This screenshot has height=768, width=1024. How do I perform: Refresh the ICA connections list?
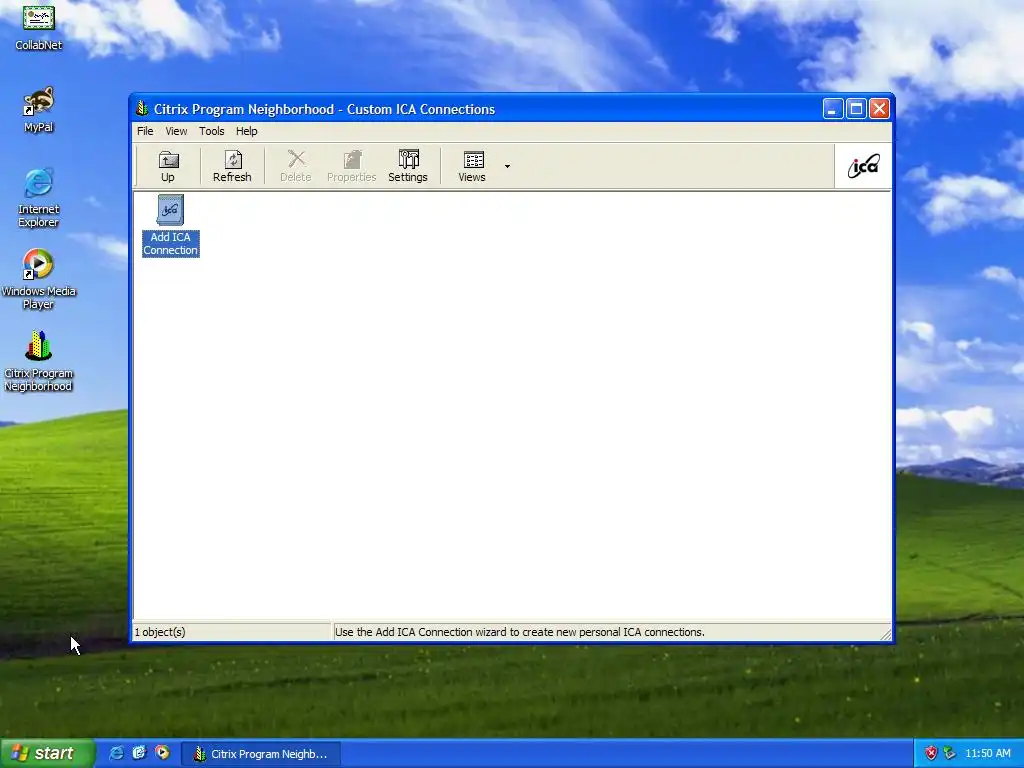[x=232, y=166]
